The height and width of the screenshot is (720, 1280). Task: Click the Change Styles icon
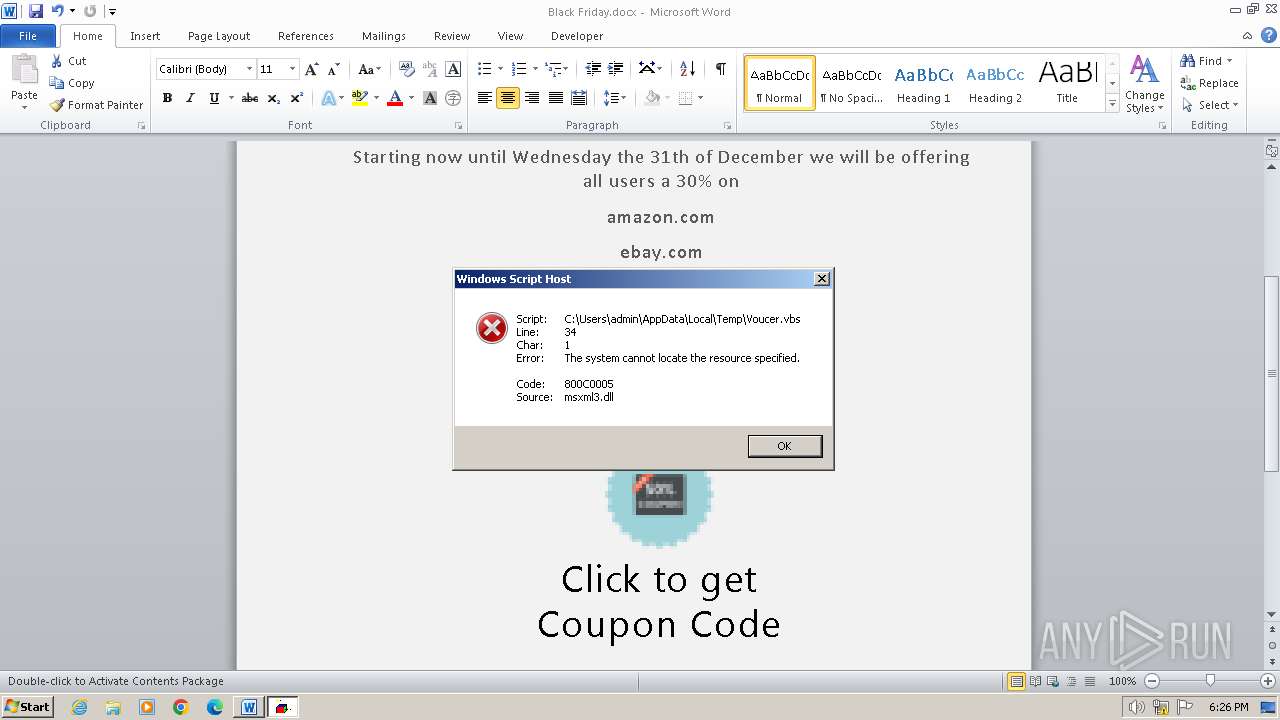pos(1144,84)
